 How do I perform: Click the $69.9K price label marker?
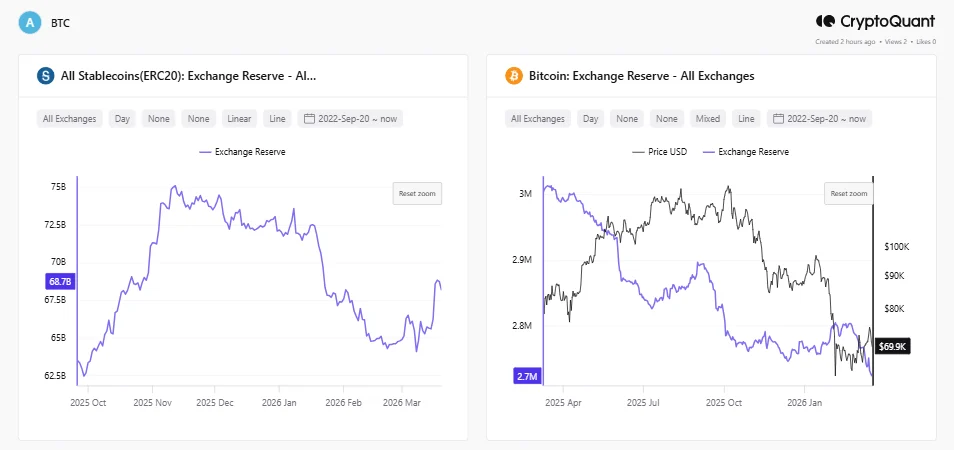[891, 347]
